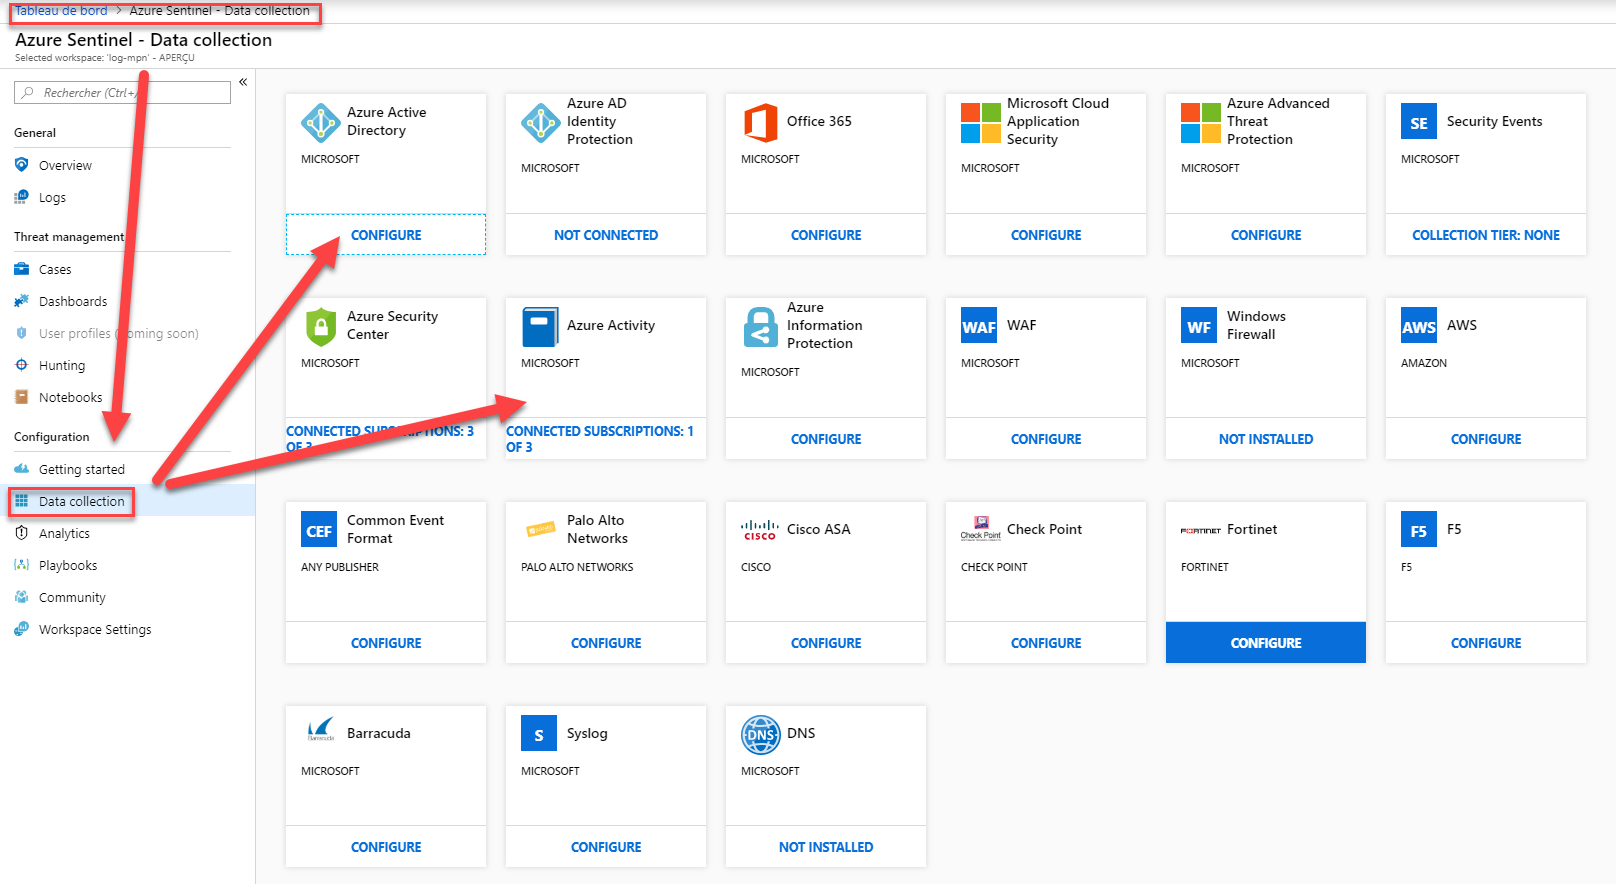
Task: Click the Azure AD Identity Protection icon
Action: point(540,122)
